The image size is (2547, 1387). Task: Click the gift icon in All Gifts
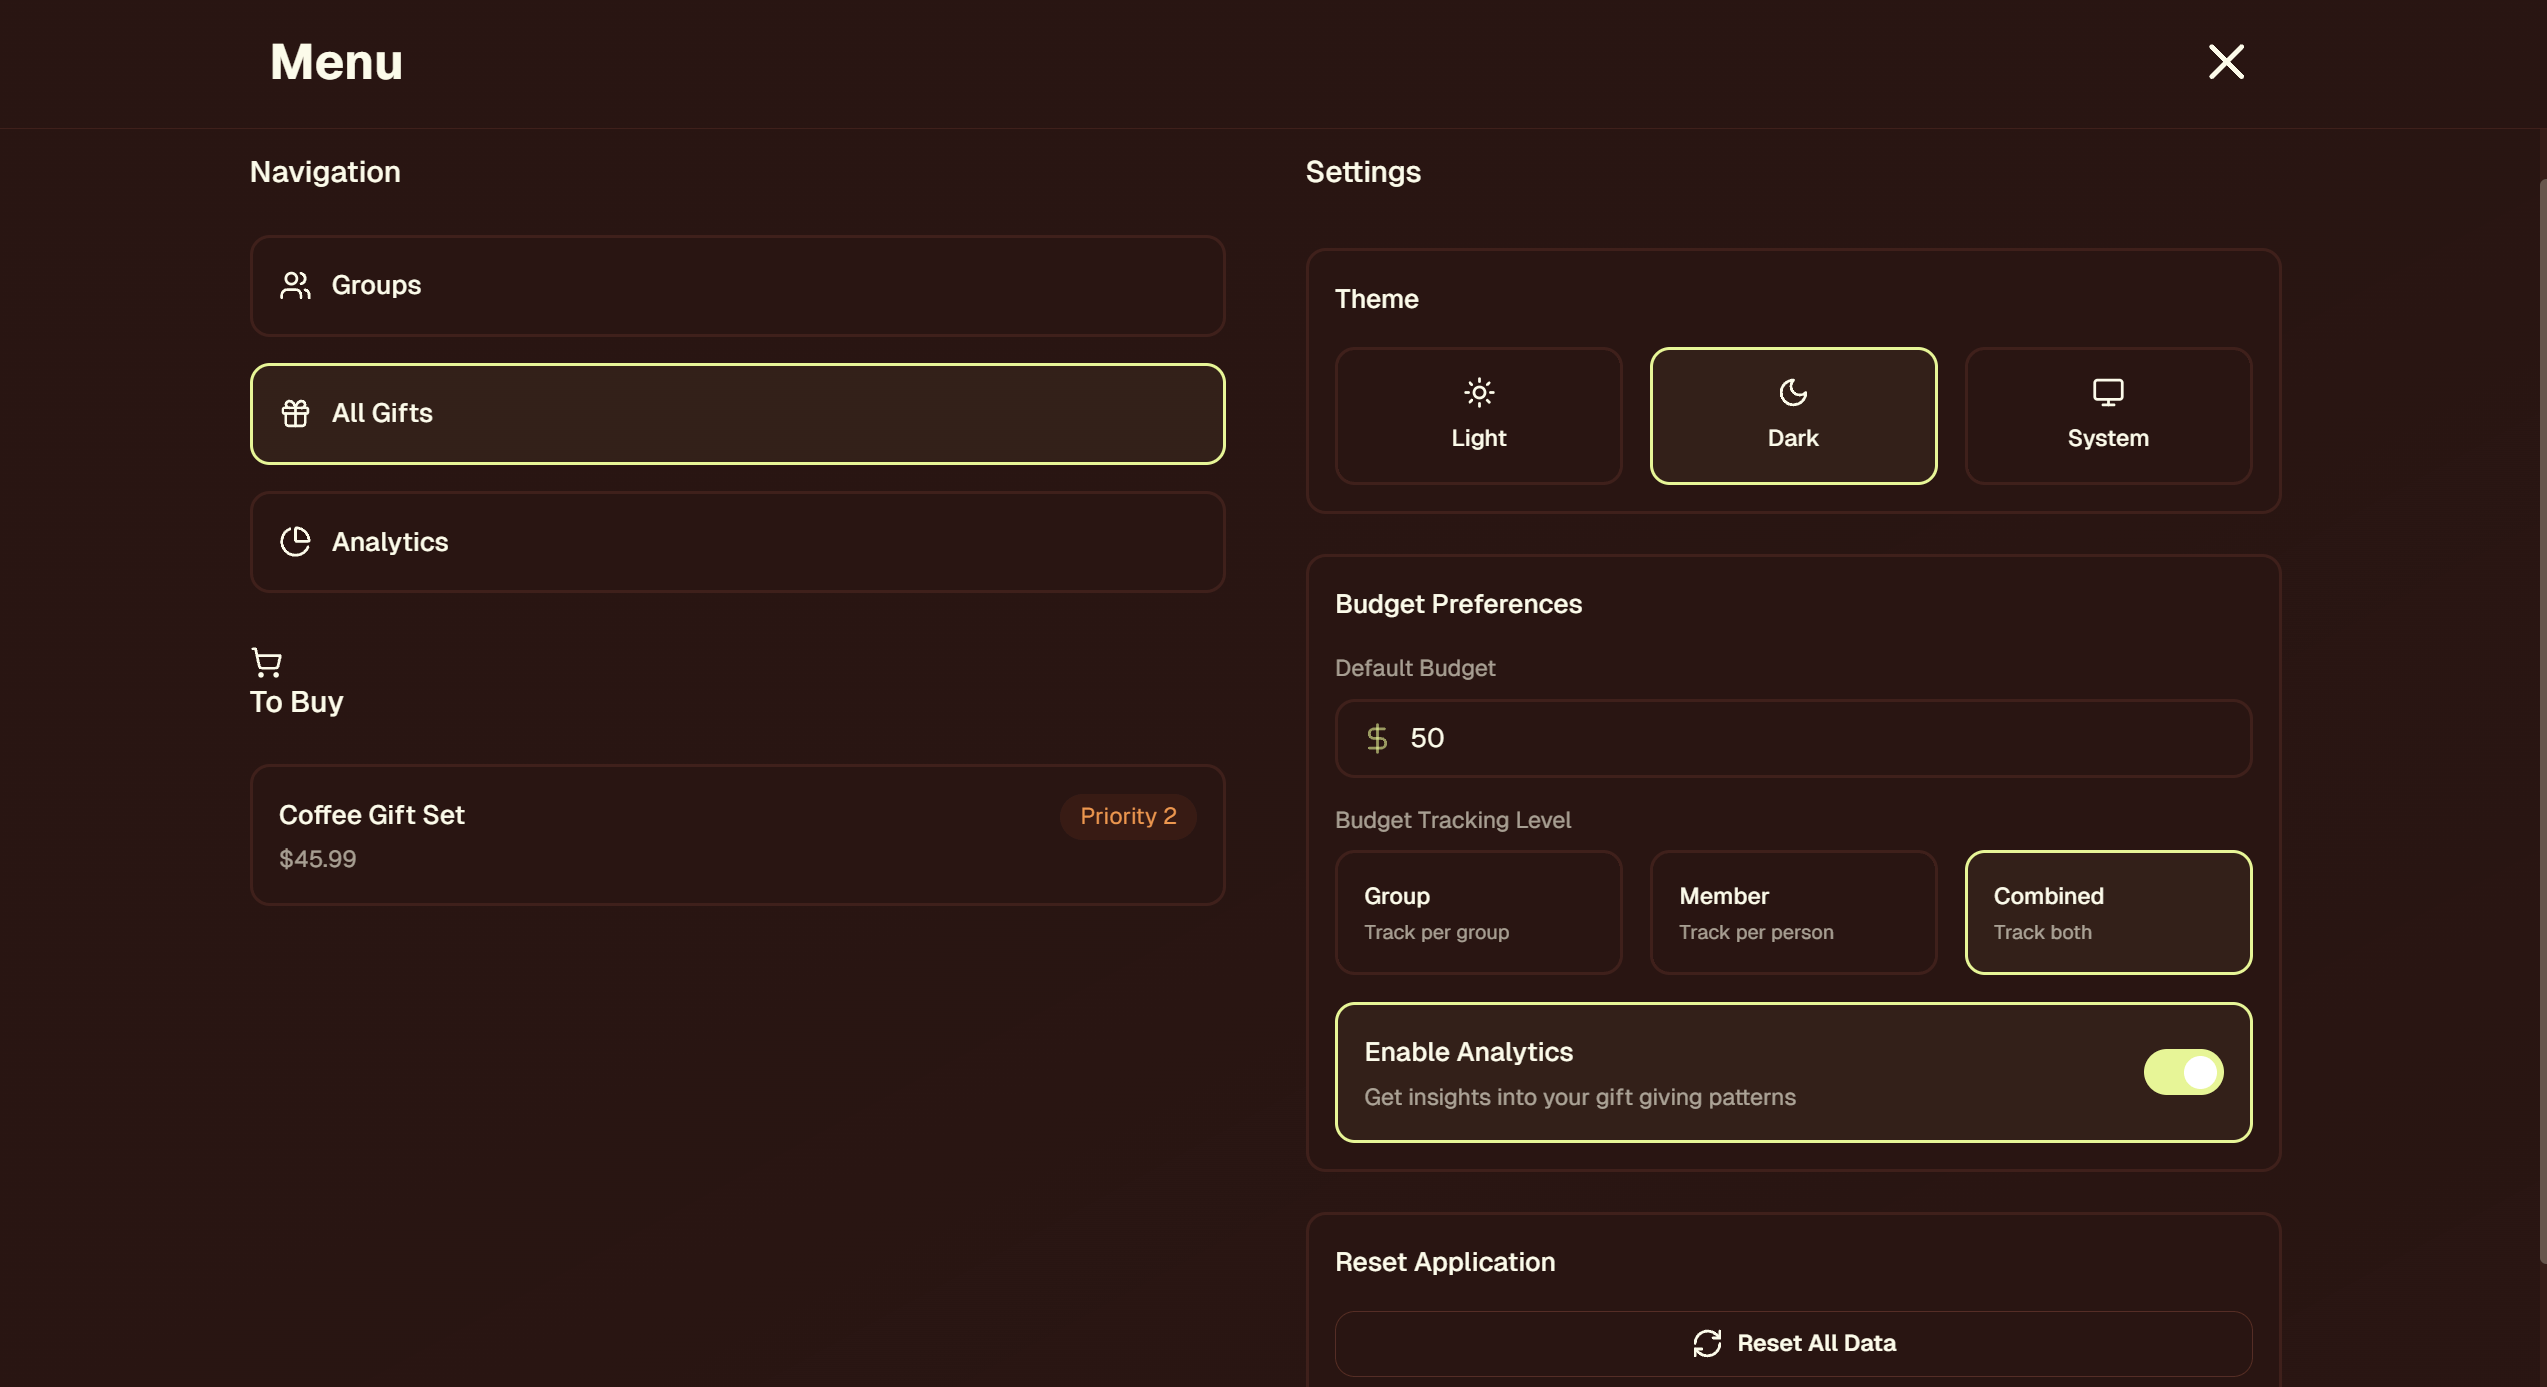click(295, 413)
